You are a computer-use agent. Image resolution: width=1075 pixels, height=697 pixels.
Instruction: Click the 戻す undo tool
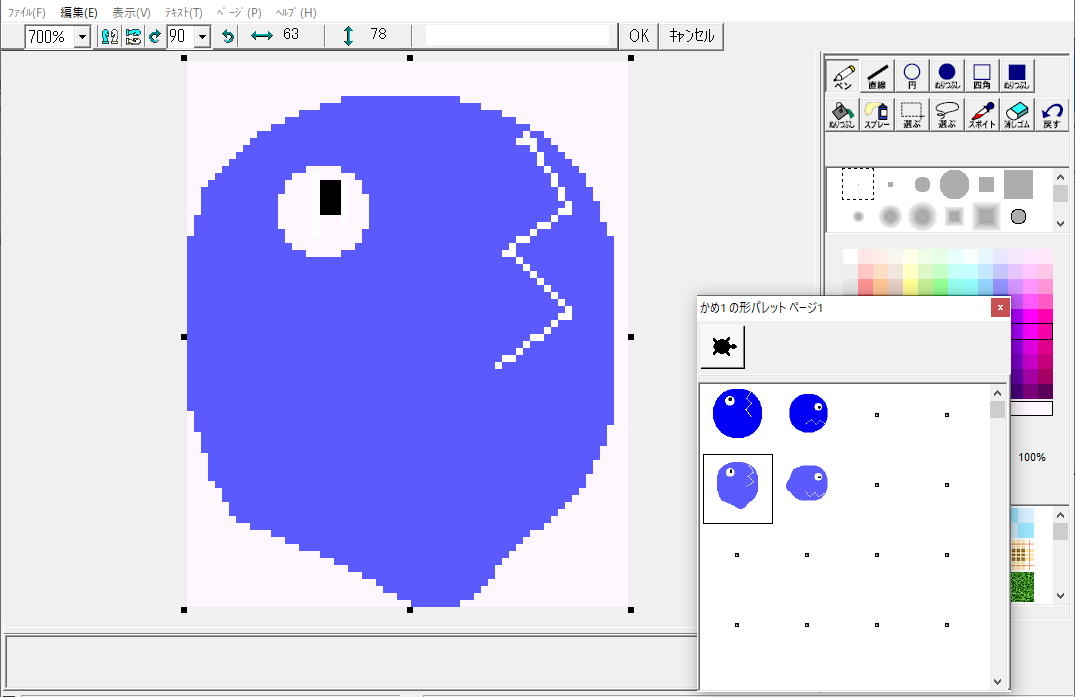[1052, 114]
